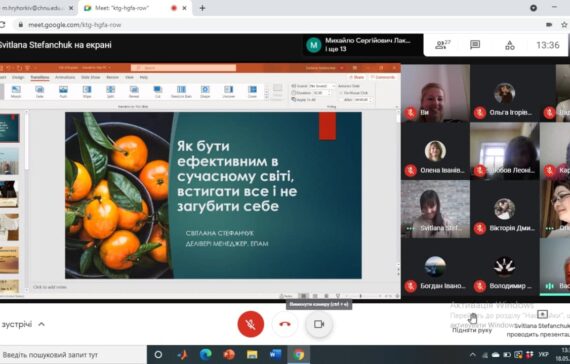Select the Shape transition icon
This screenshot has height=364, width=570.
coord(205,91)
